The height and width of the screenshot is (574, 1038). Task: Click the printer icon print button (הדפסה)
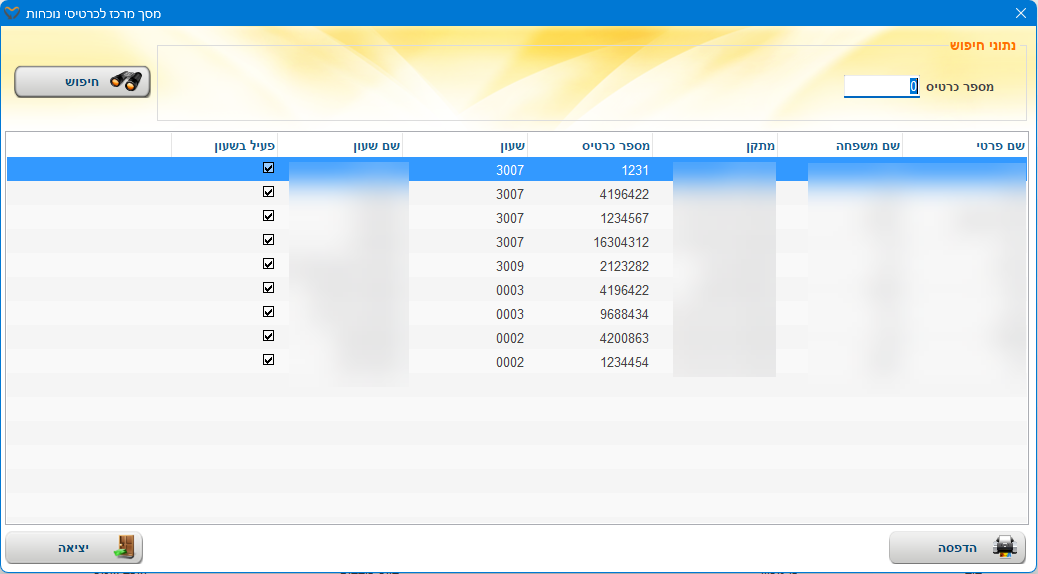tap(957, 548)
